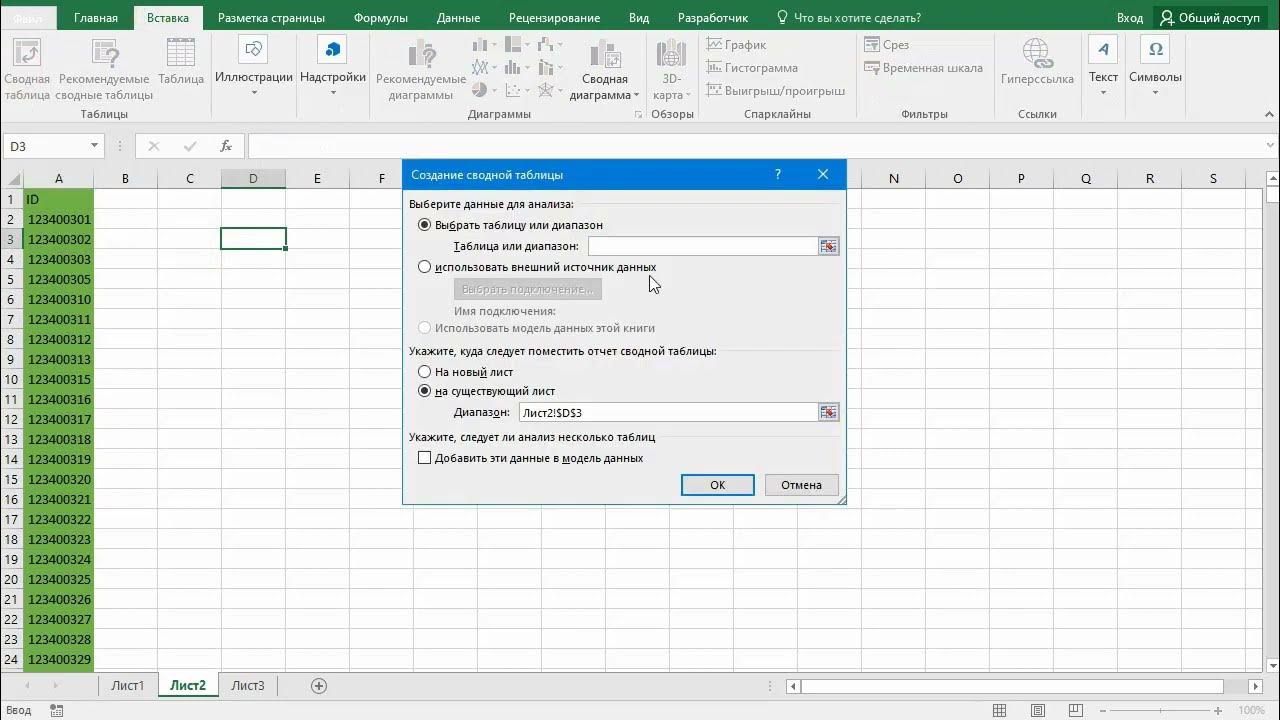Switch to the Разработчик tab
Screen dimensions: 1280x720
712,18
